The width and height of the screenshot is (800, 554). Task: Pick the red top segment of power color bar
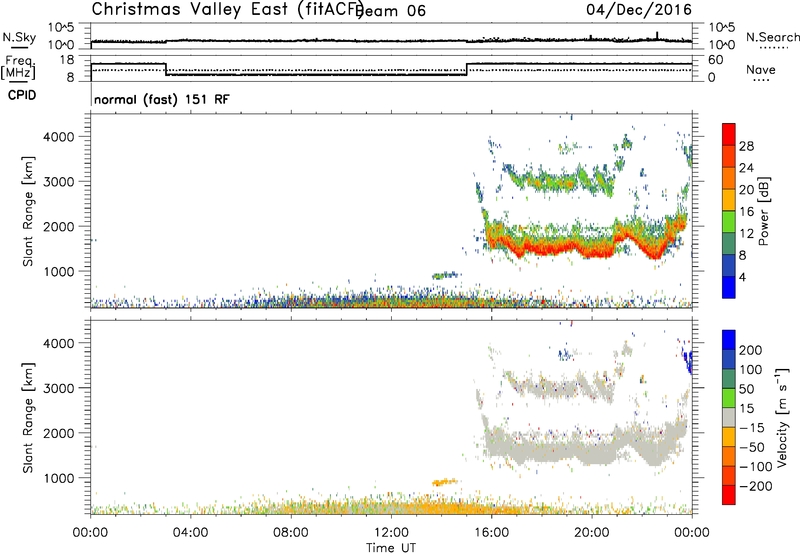pos(729,135)
